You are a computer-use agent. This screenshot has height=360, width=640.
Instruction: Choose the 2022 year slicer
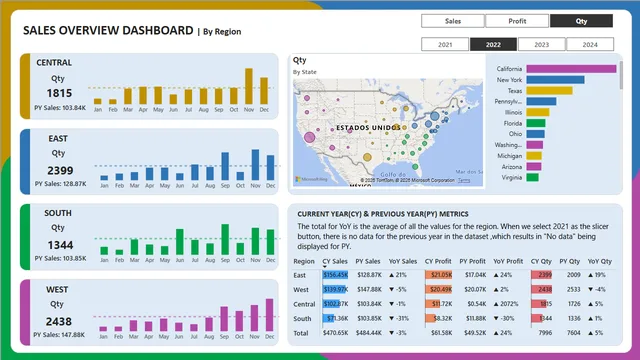[x=493, y=44]
